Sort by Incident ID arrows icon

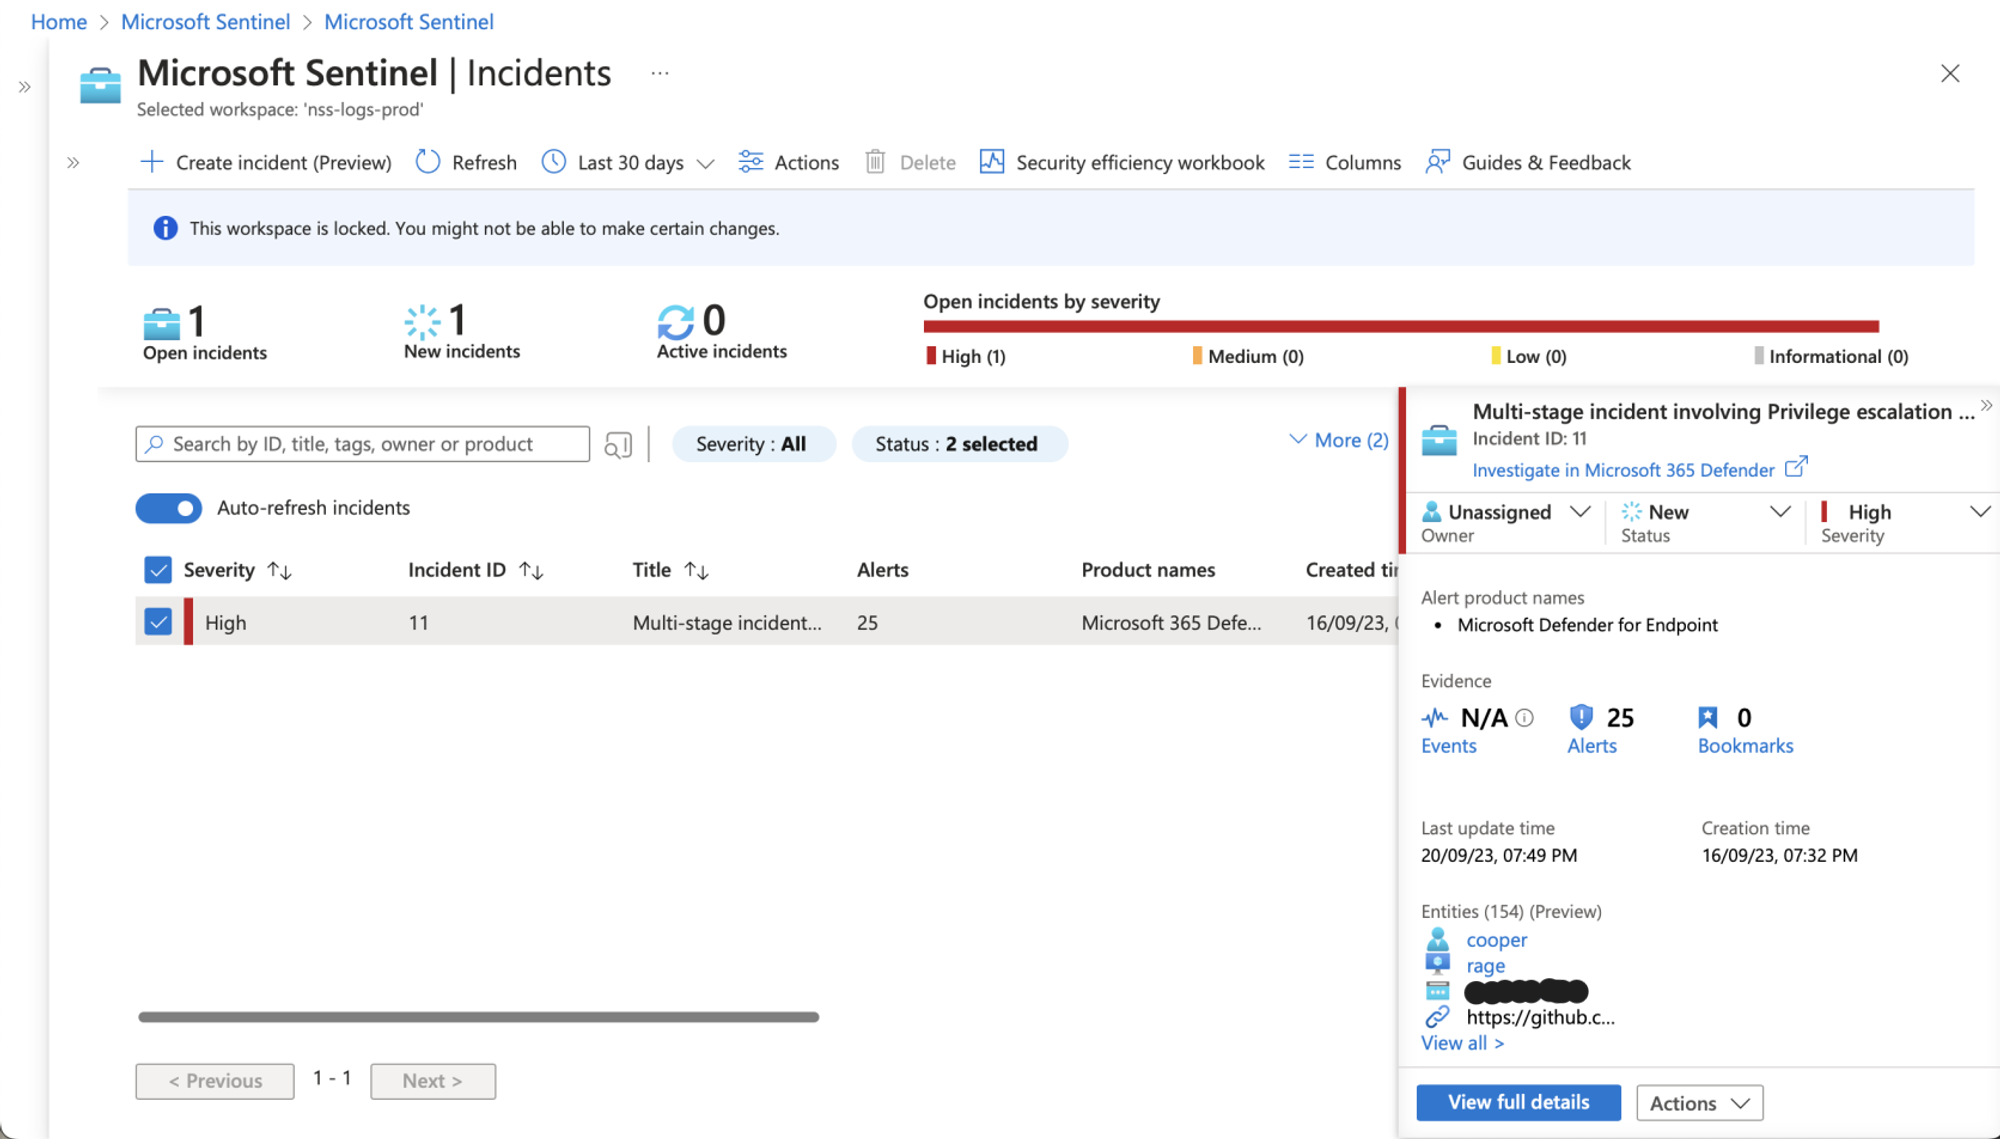[531, 571]
